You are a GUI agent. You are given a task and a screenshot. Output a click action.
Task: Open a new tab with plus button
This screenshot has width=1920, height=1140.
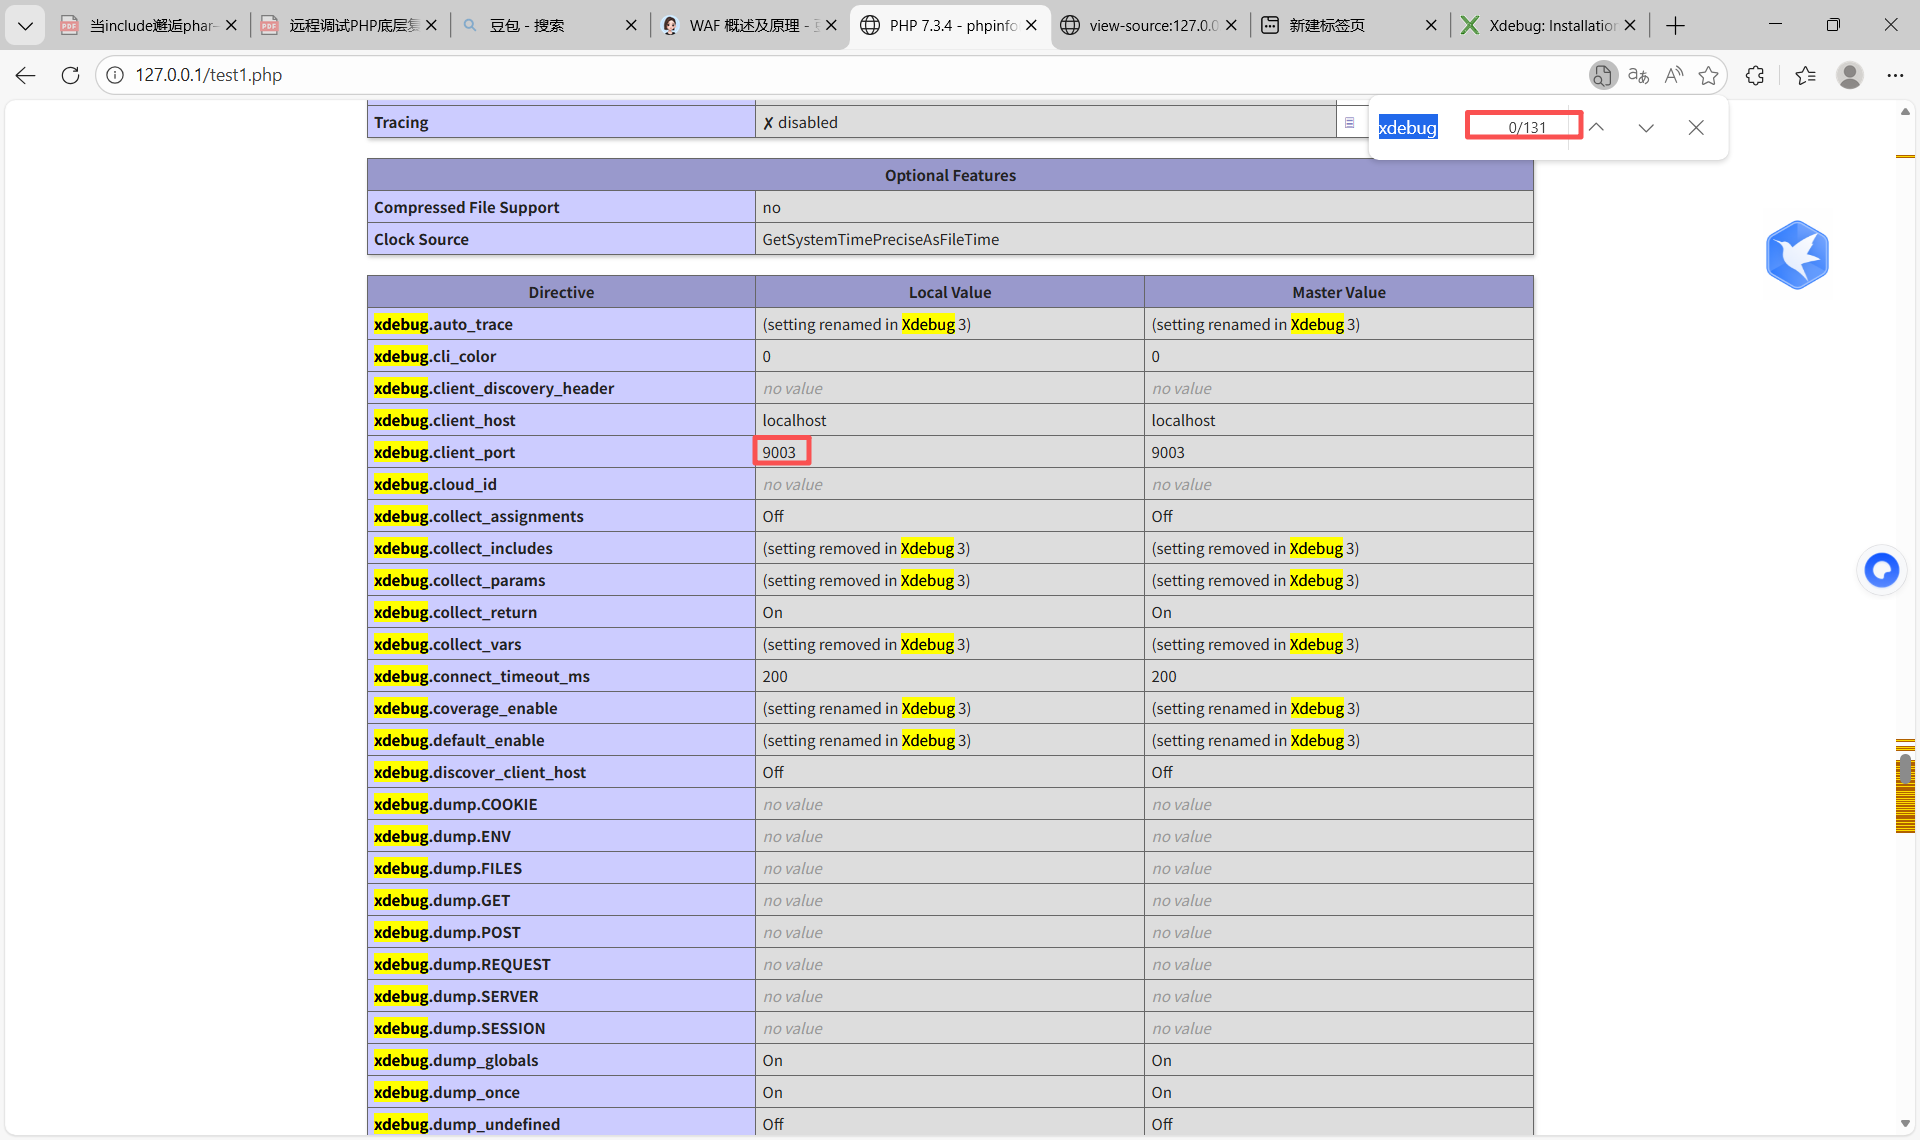coord(1676,25)
